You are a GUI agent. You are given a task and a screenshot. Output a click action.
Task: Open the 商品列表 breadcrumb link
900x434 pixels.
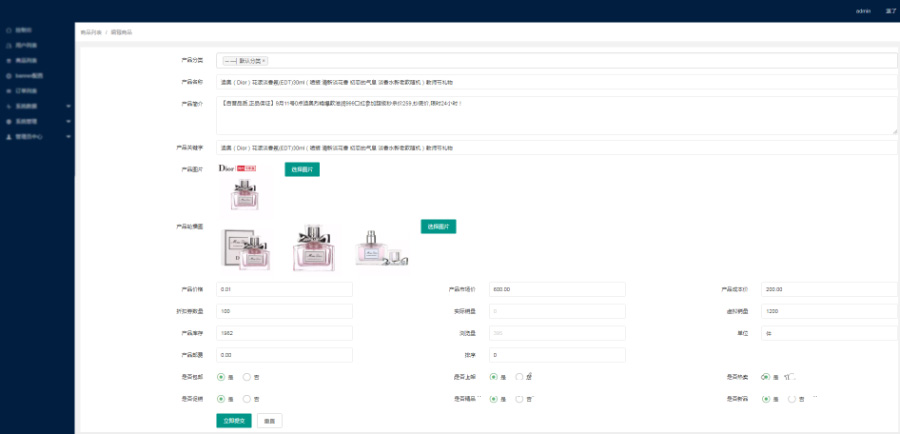[89, 32]
